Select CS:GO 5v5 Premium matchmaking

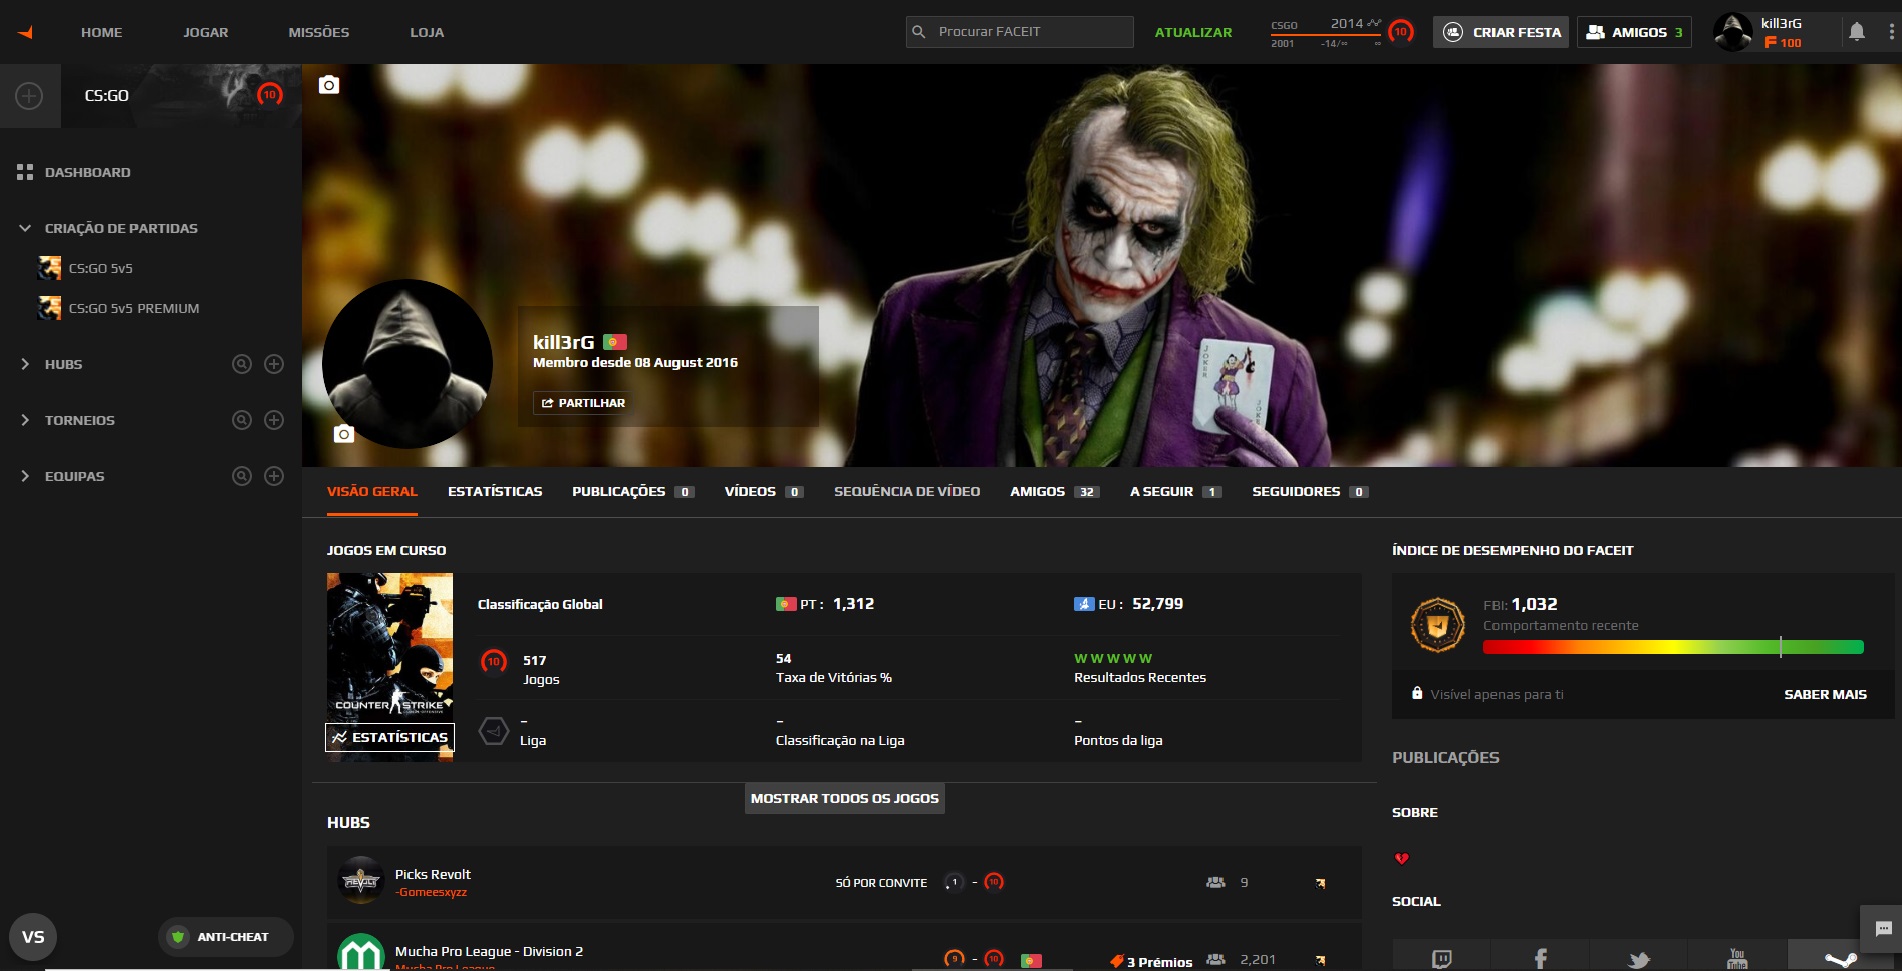click(x=119, y=308)
